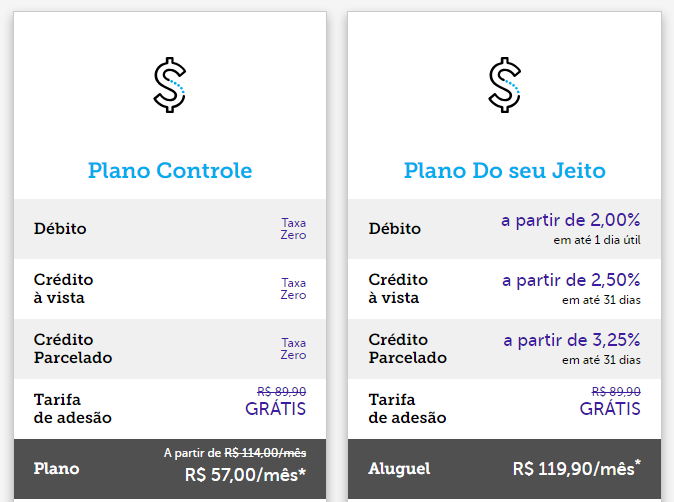Screen dimensions: 674x502
Task: Click the a partir de 3,25% installment rate
Action: tap(572, 340)
